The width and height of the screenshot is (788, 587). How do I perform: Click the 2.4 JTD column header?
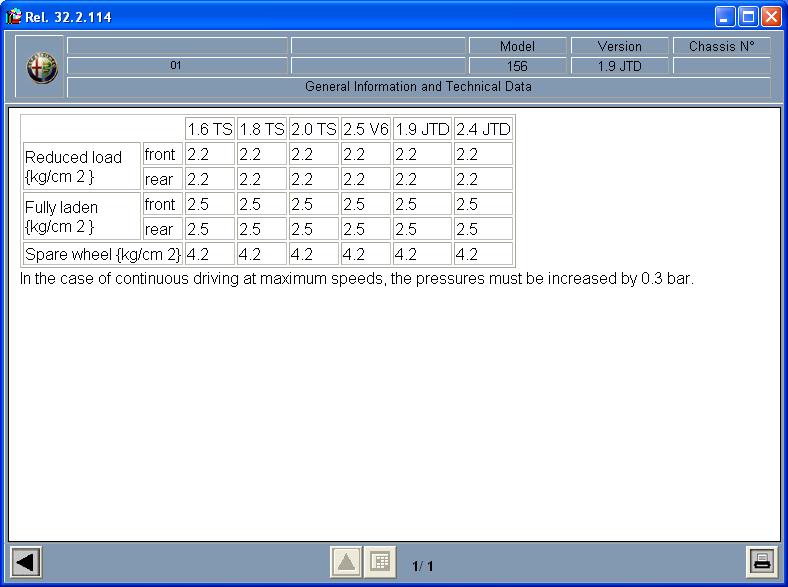(483, 129)
